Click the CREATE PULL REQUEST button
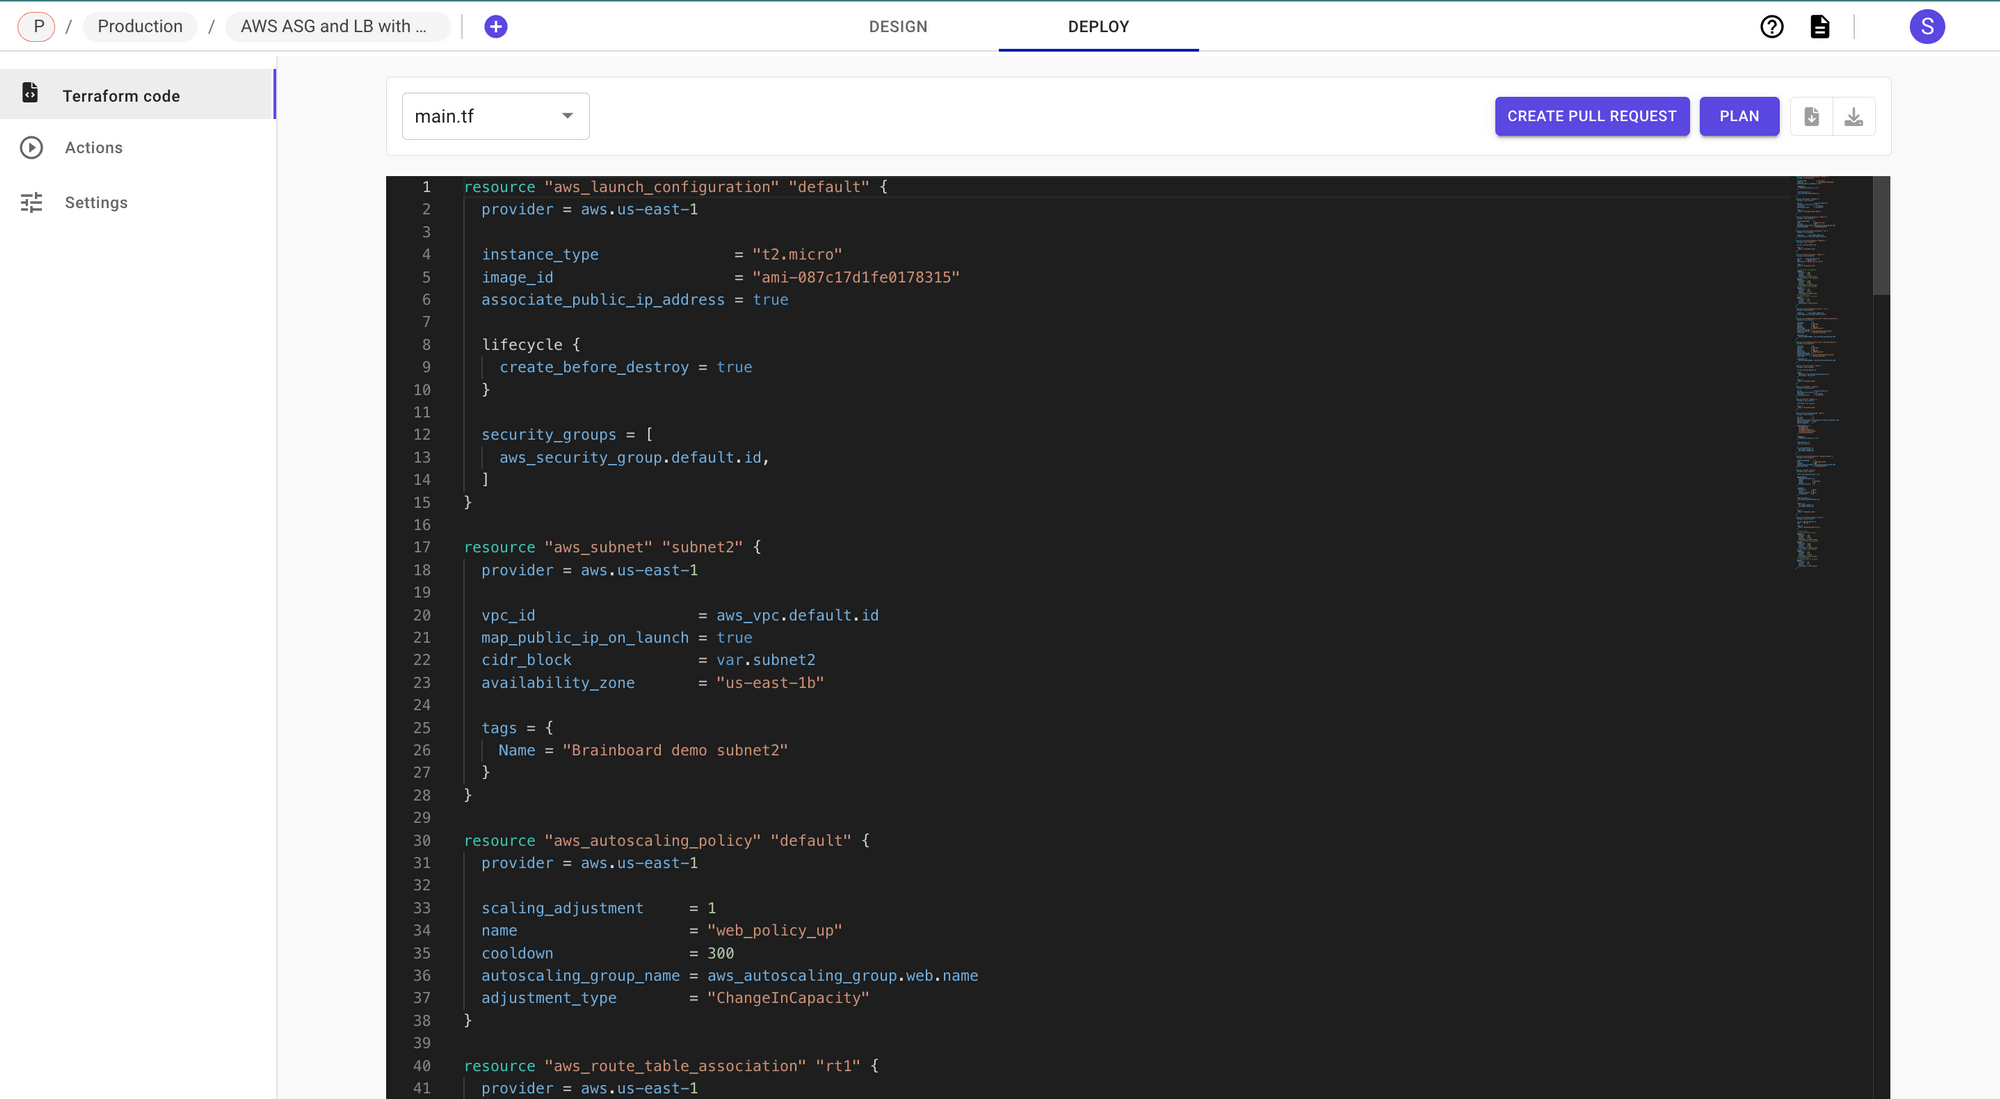 click(1592, 116)
